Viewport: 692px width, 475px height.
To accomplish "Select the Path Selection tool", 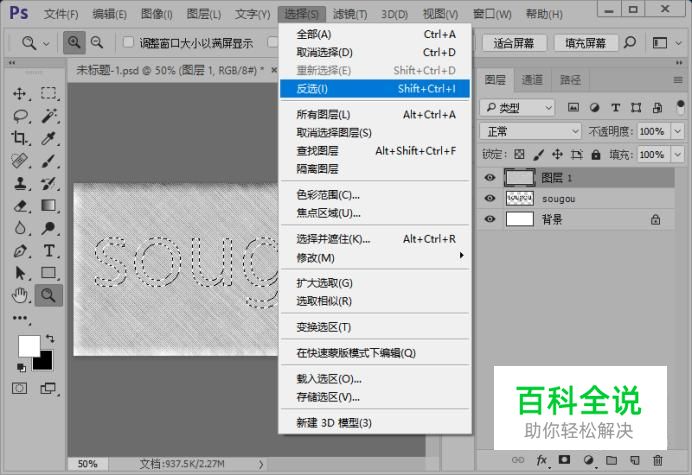I will [19, 273].
